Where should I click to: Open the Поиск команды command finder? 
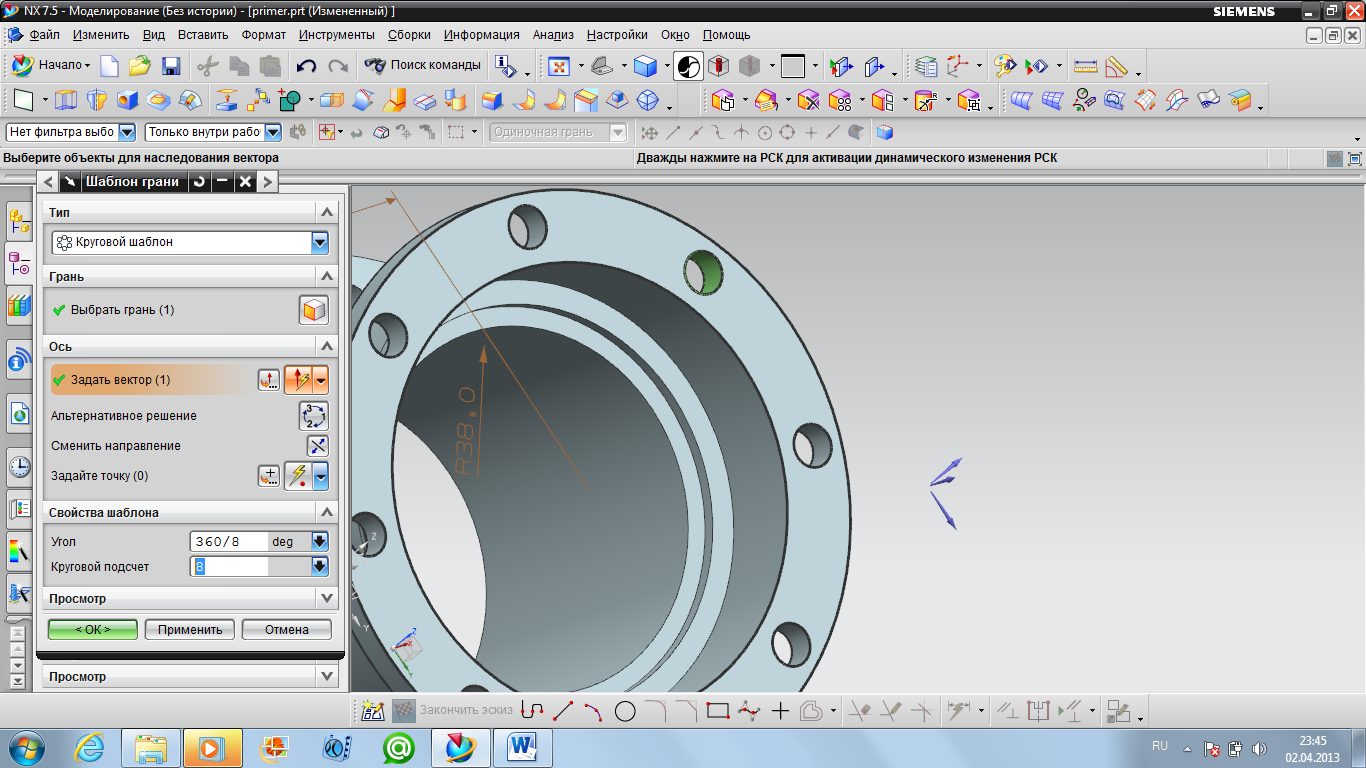tap(423, 65)
